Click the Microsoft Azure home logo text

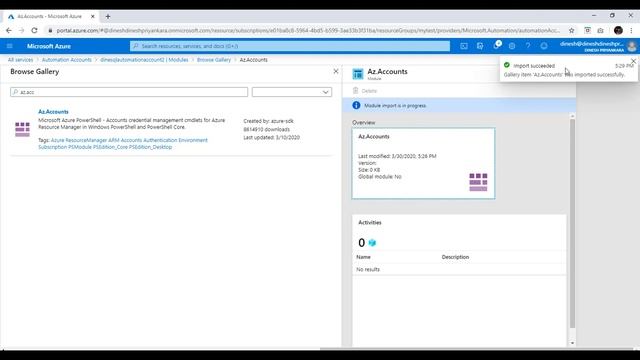click(49, 46)
